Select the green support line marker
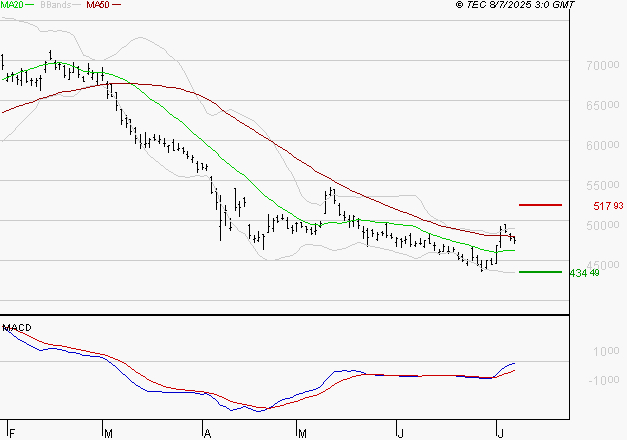627x440 pixels. coord(540,272)
